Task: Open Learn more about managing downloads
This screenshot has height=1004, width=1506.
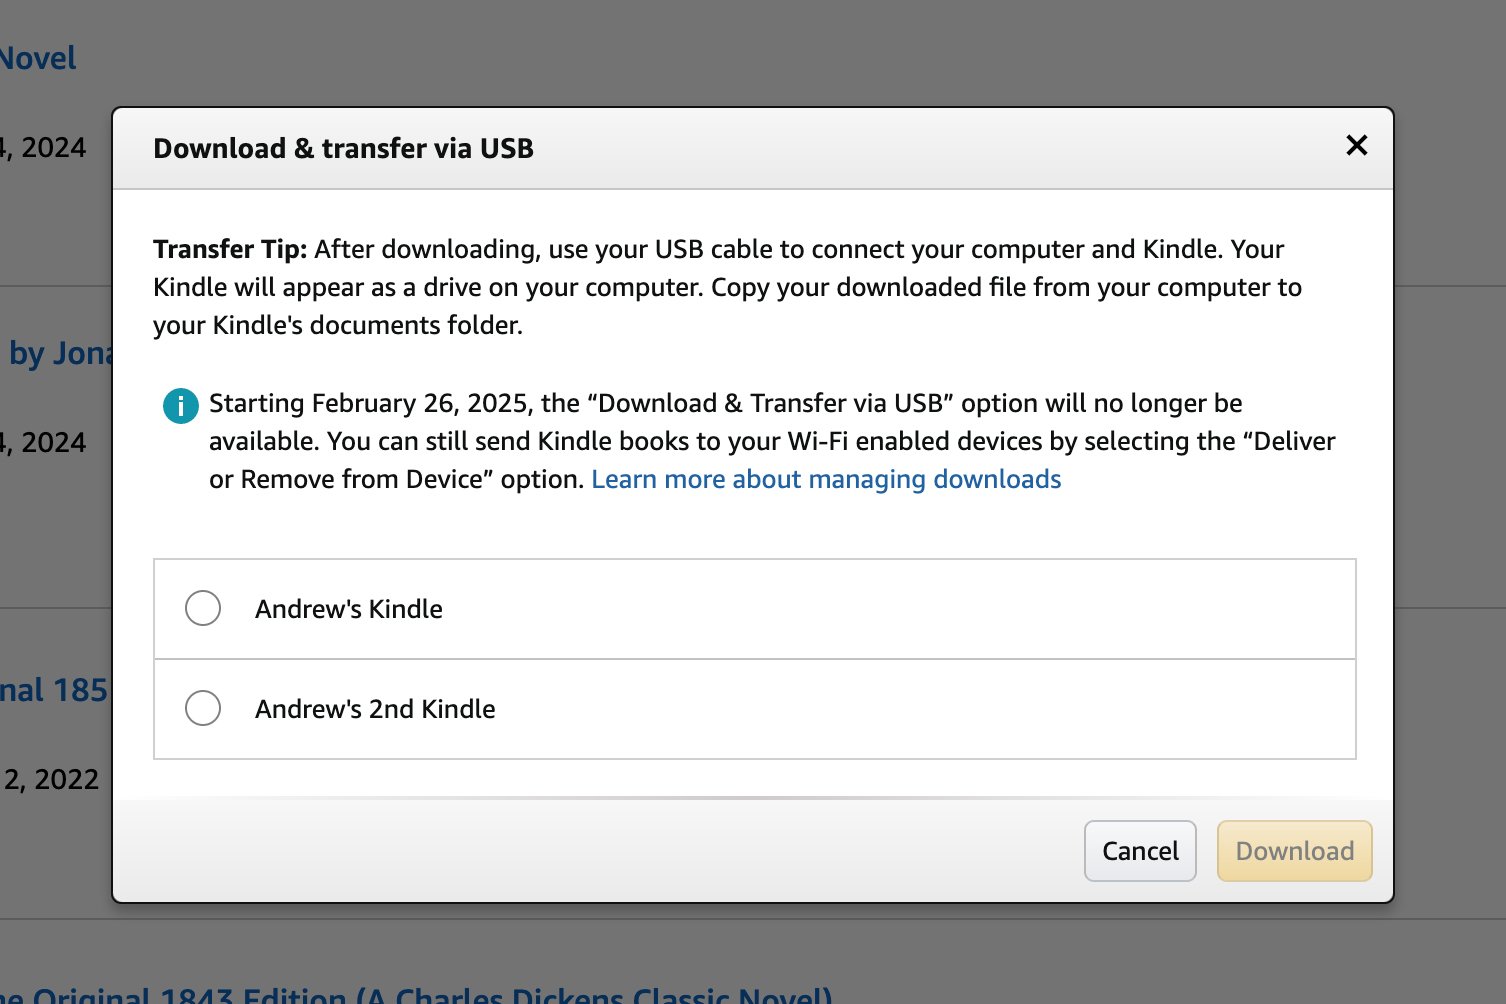Action: [x=826, y=479]
